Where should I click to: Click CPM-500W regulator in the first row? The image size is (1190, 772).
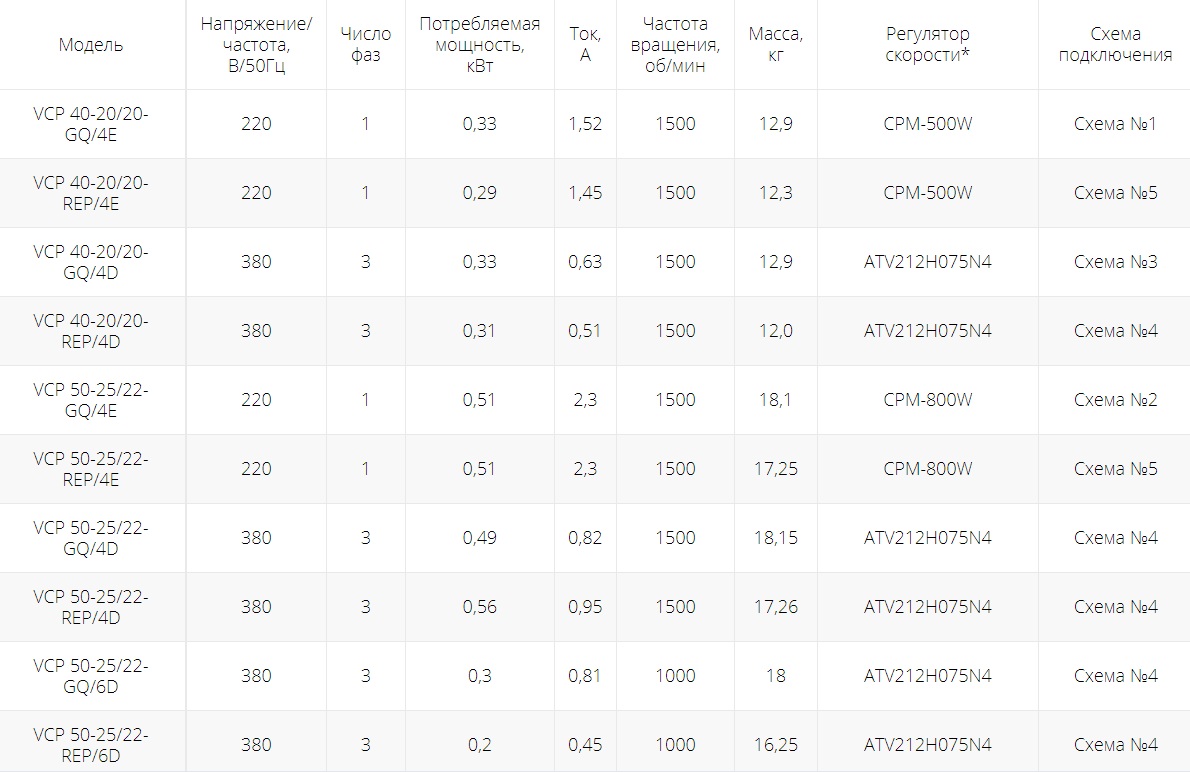point(927,124)
